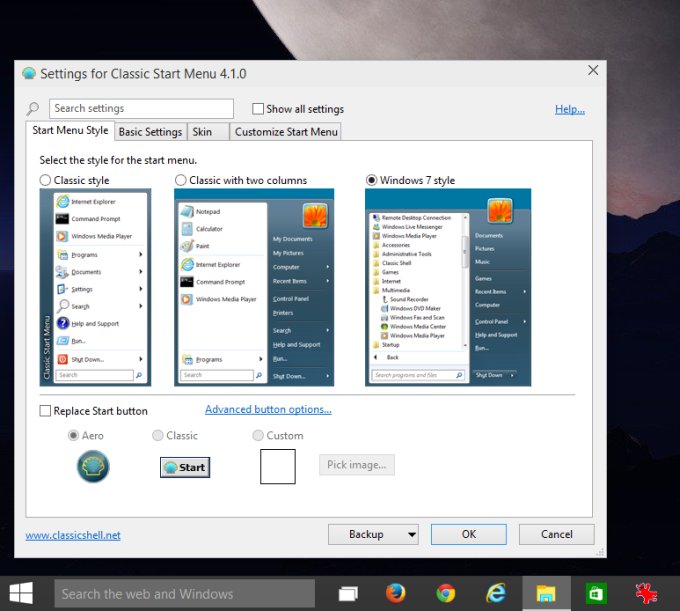Screen dimensions: 680x611
Task: Click the search magnifier icon beside search settings
Action: click(33, 109)
